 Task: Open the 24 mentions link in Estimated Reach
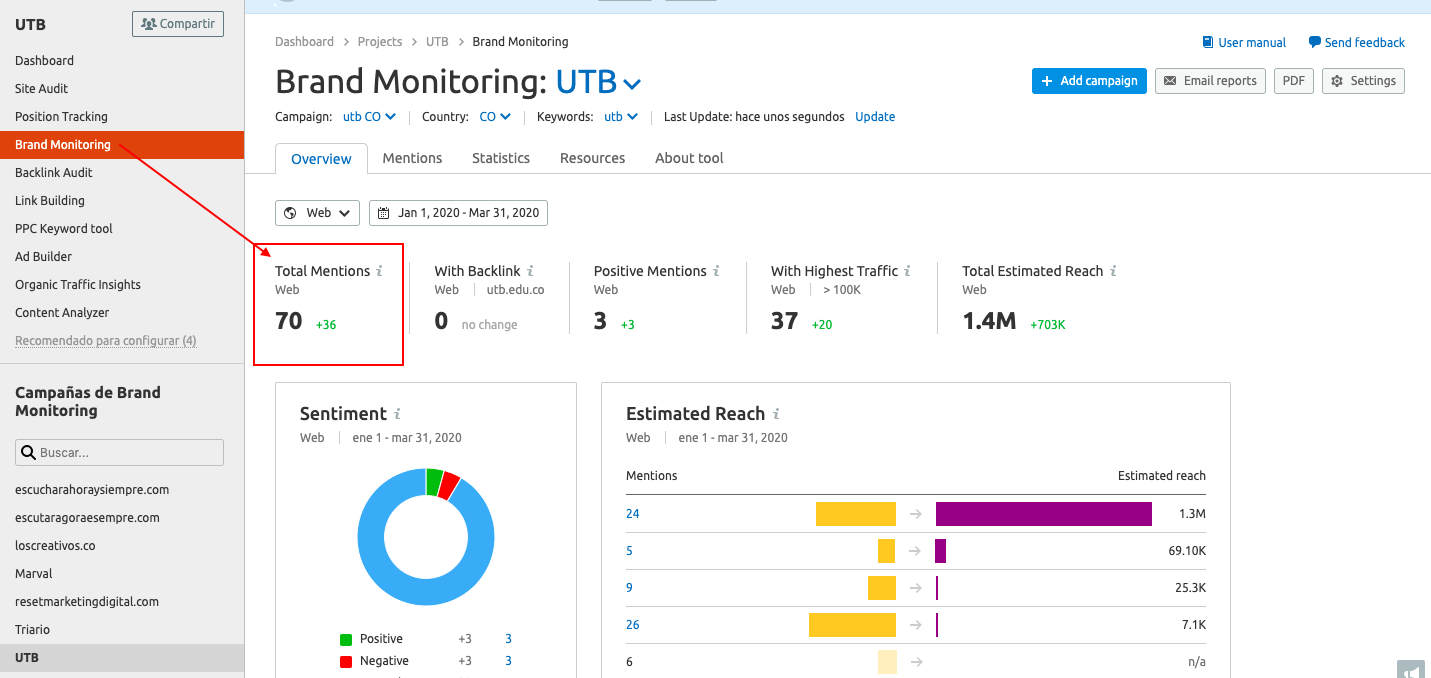click(632, 513)
